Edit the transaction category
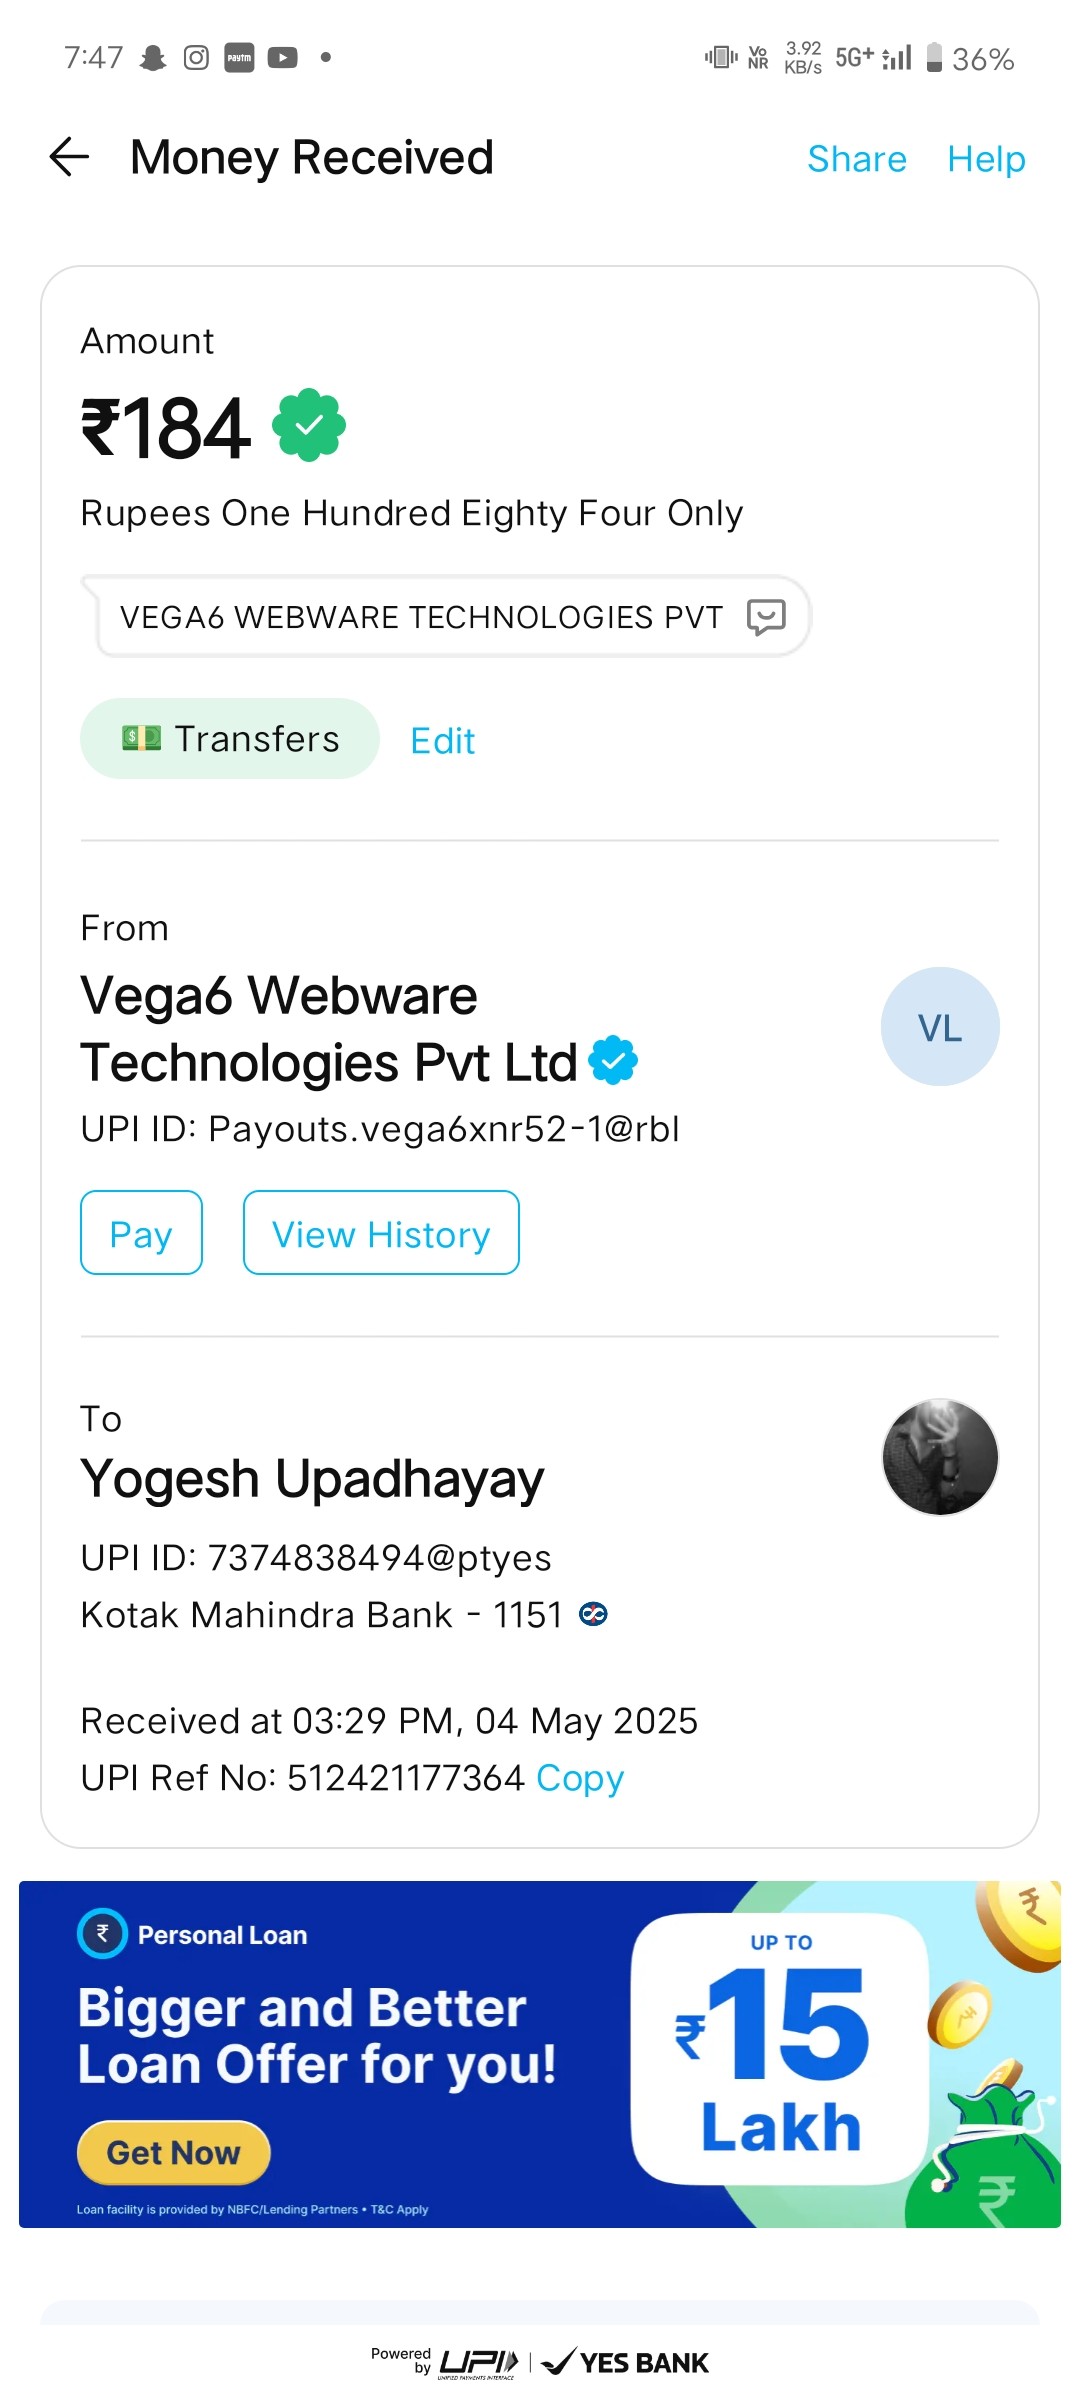The width and height of the screenshot is (1080, 2400). (443, 741)
